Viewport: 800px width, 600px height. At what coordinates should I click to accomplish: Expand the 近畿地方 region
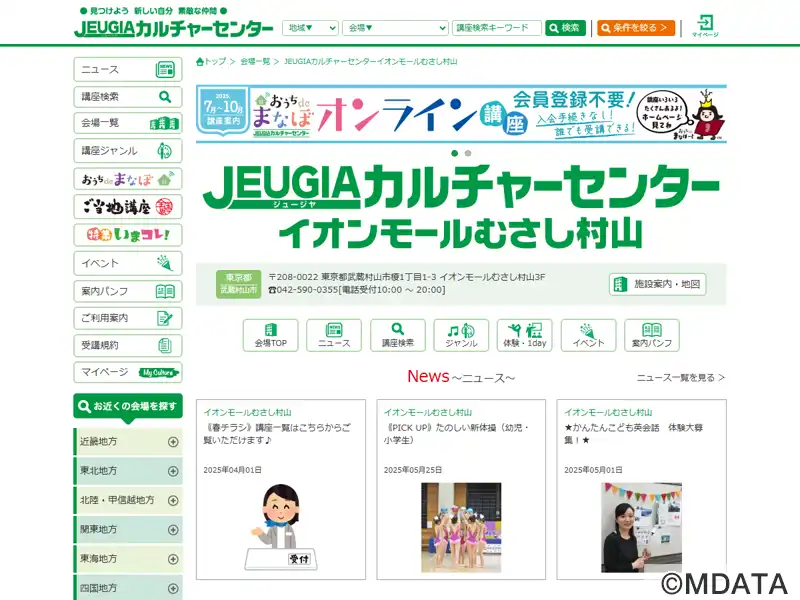[129, 442]
